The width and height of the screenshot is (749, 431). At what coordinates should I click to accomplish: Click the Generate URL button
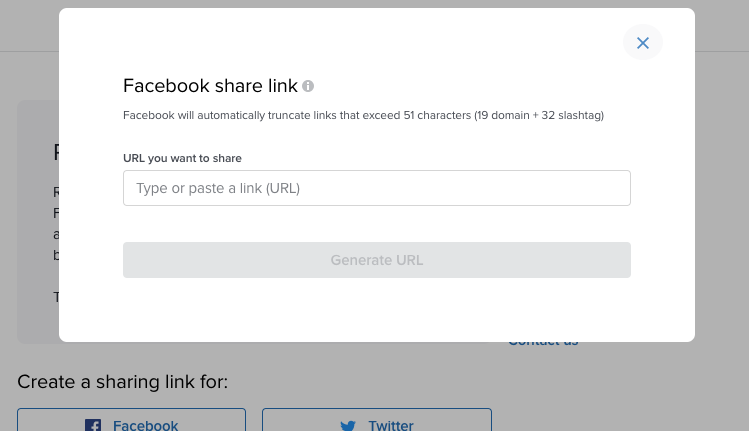pos(376,260)
